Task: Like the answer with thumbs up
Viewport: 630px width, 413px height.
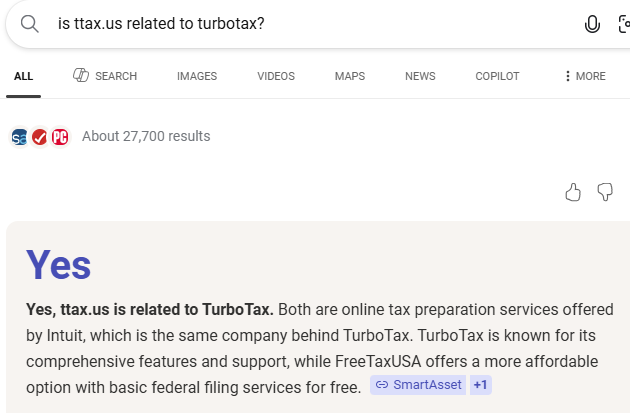Action: pyautogui.click(x=573, y=192)
